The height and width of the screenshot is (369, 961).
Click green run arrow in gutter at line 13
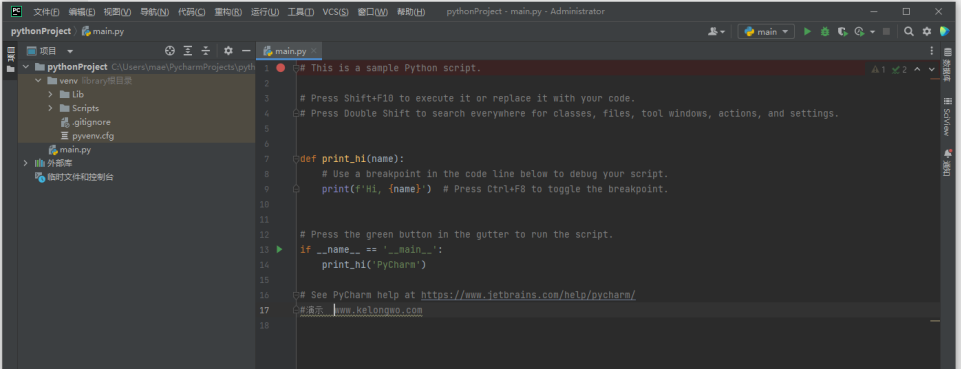tap(279, 249)
